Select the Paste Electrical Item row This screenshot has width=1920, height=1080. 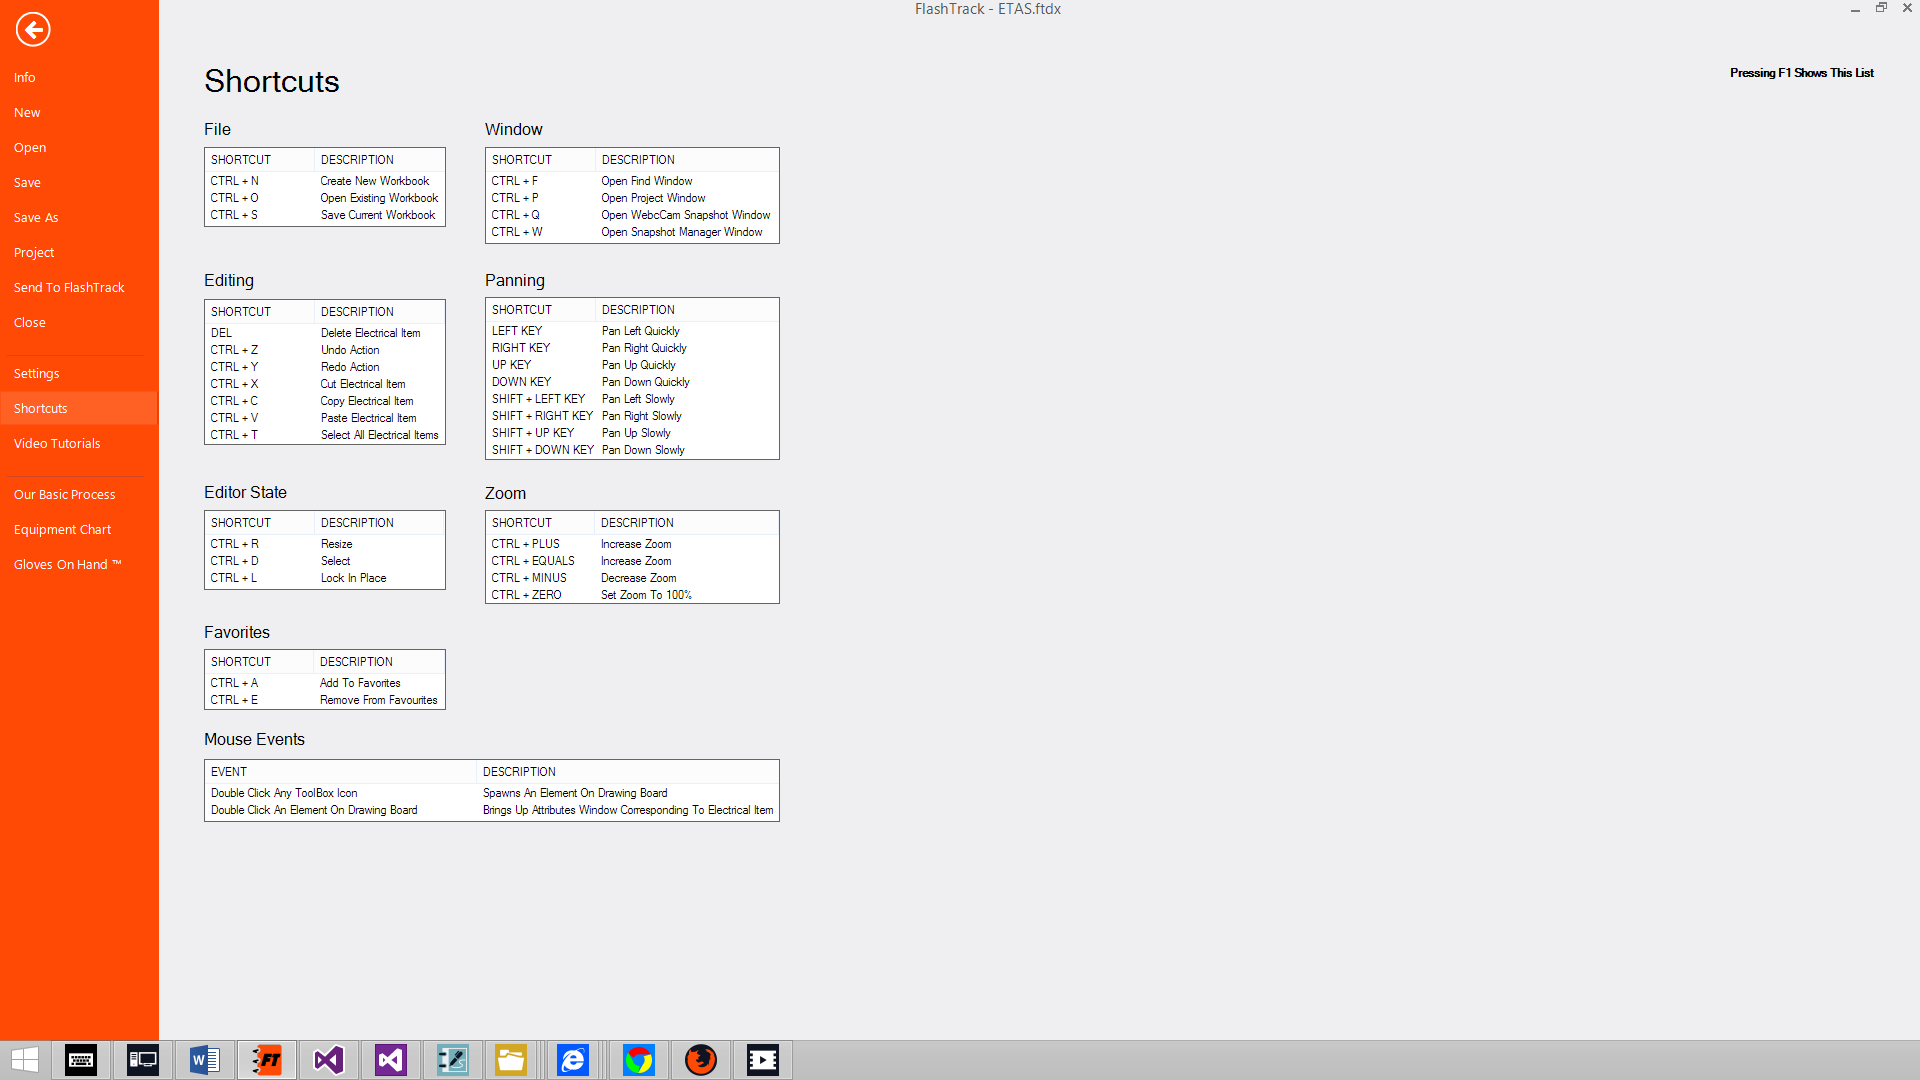(x=325, y=418)
